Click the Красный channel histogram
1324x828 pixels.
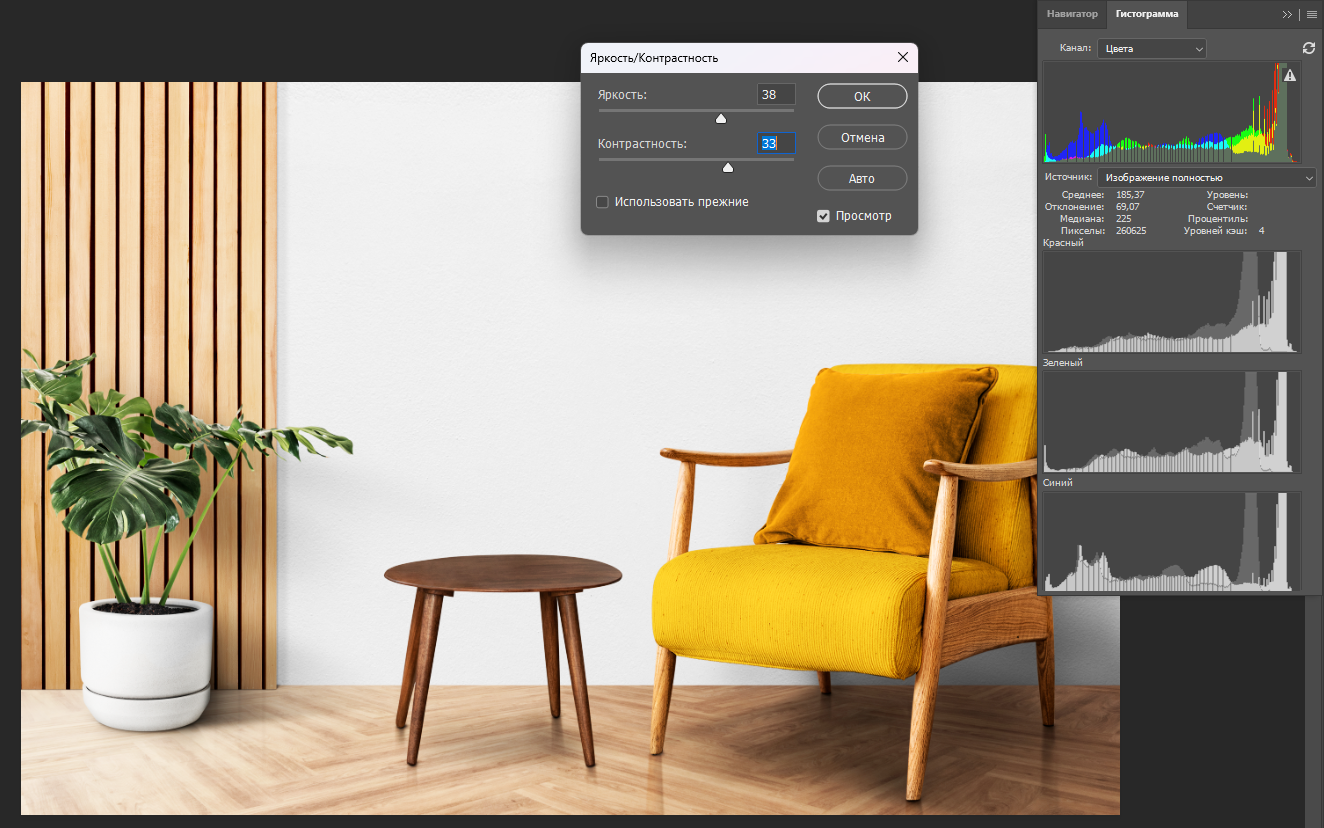1171,302
